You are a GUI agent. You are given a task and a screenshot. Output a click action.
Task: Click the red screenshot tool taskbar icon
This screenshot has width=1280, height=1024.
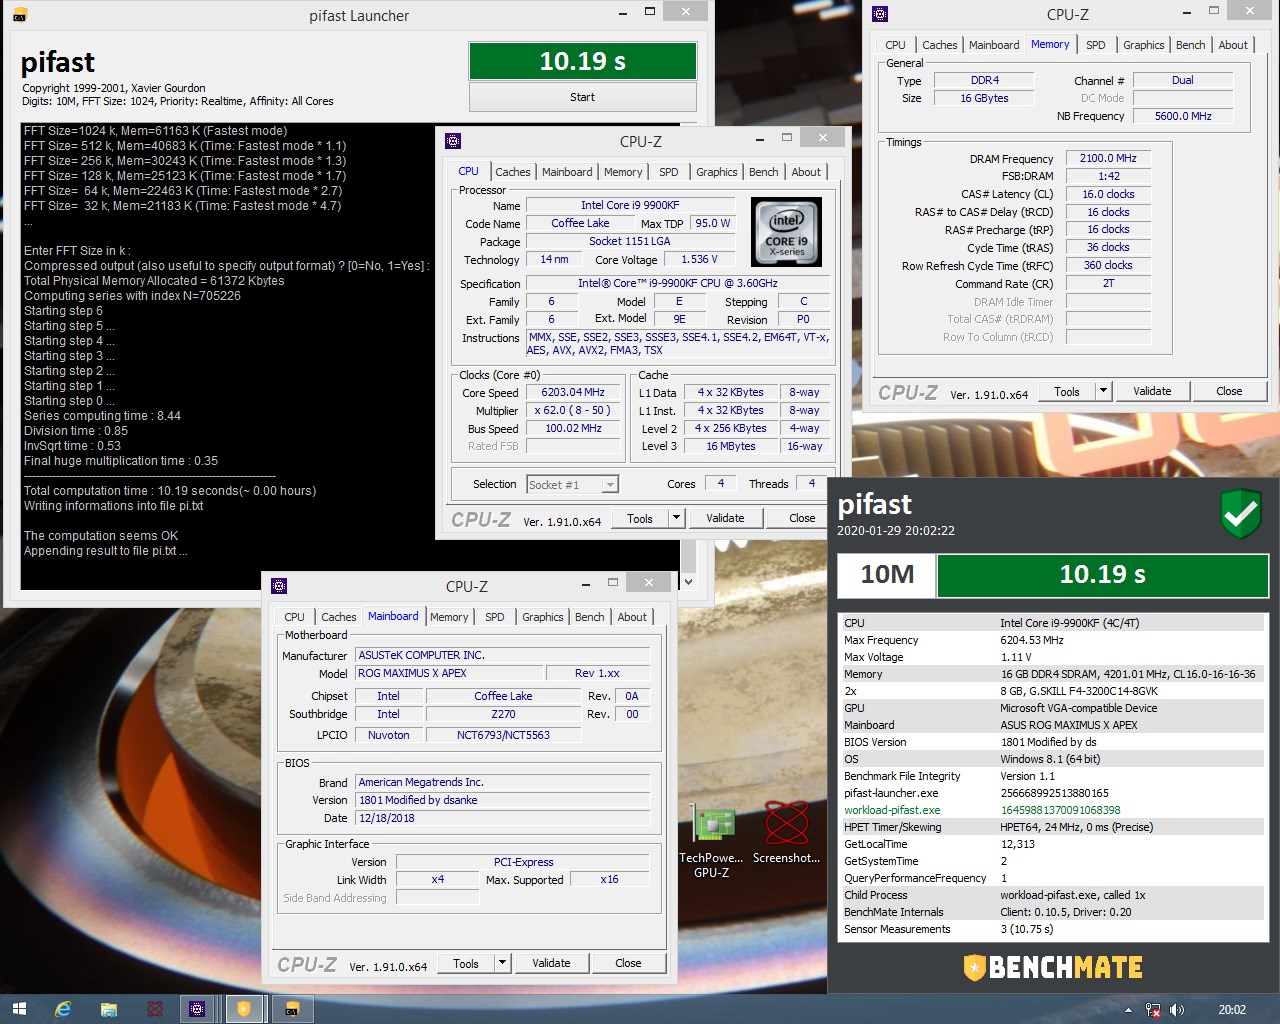pyautogui.click(x=154, y=1009)
